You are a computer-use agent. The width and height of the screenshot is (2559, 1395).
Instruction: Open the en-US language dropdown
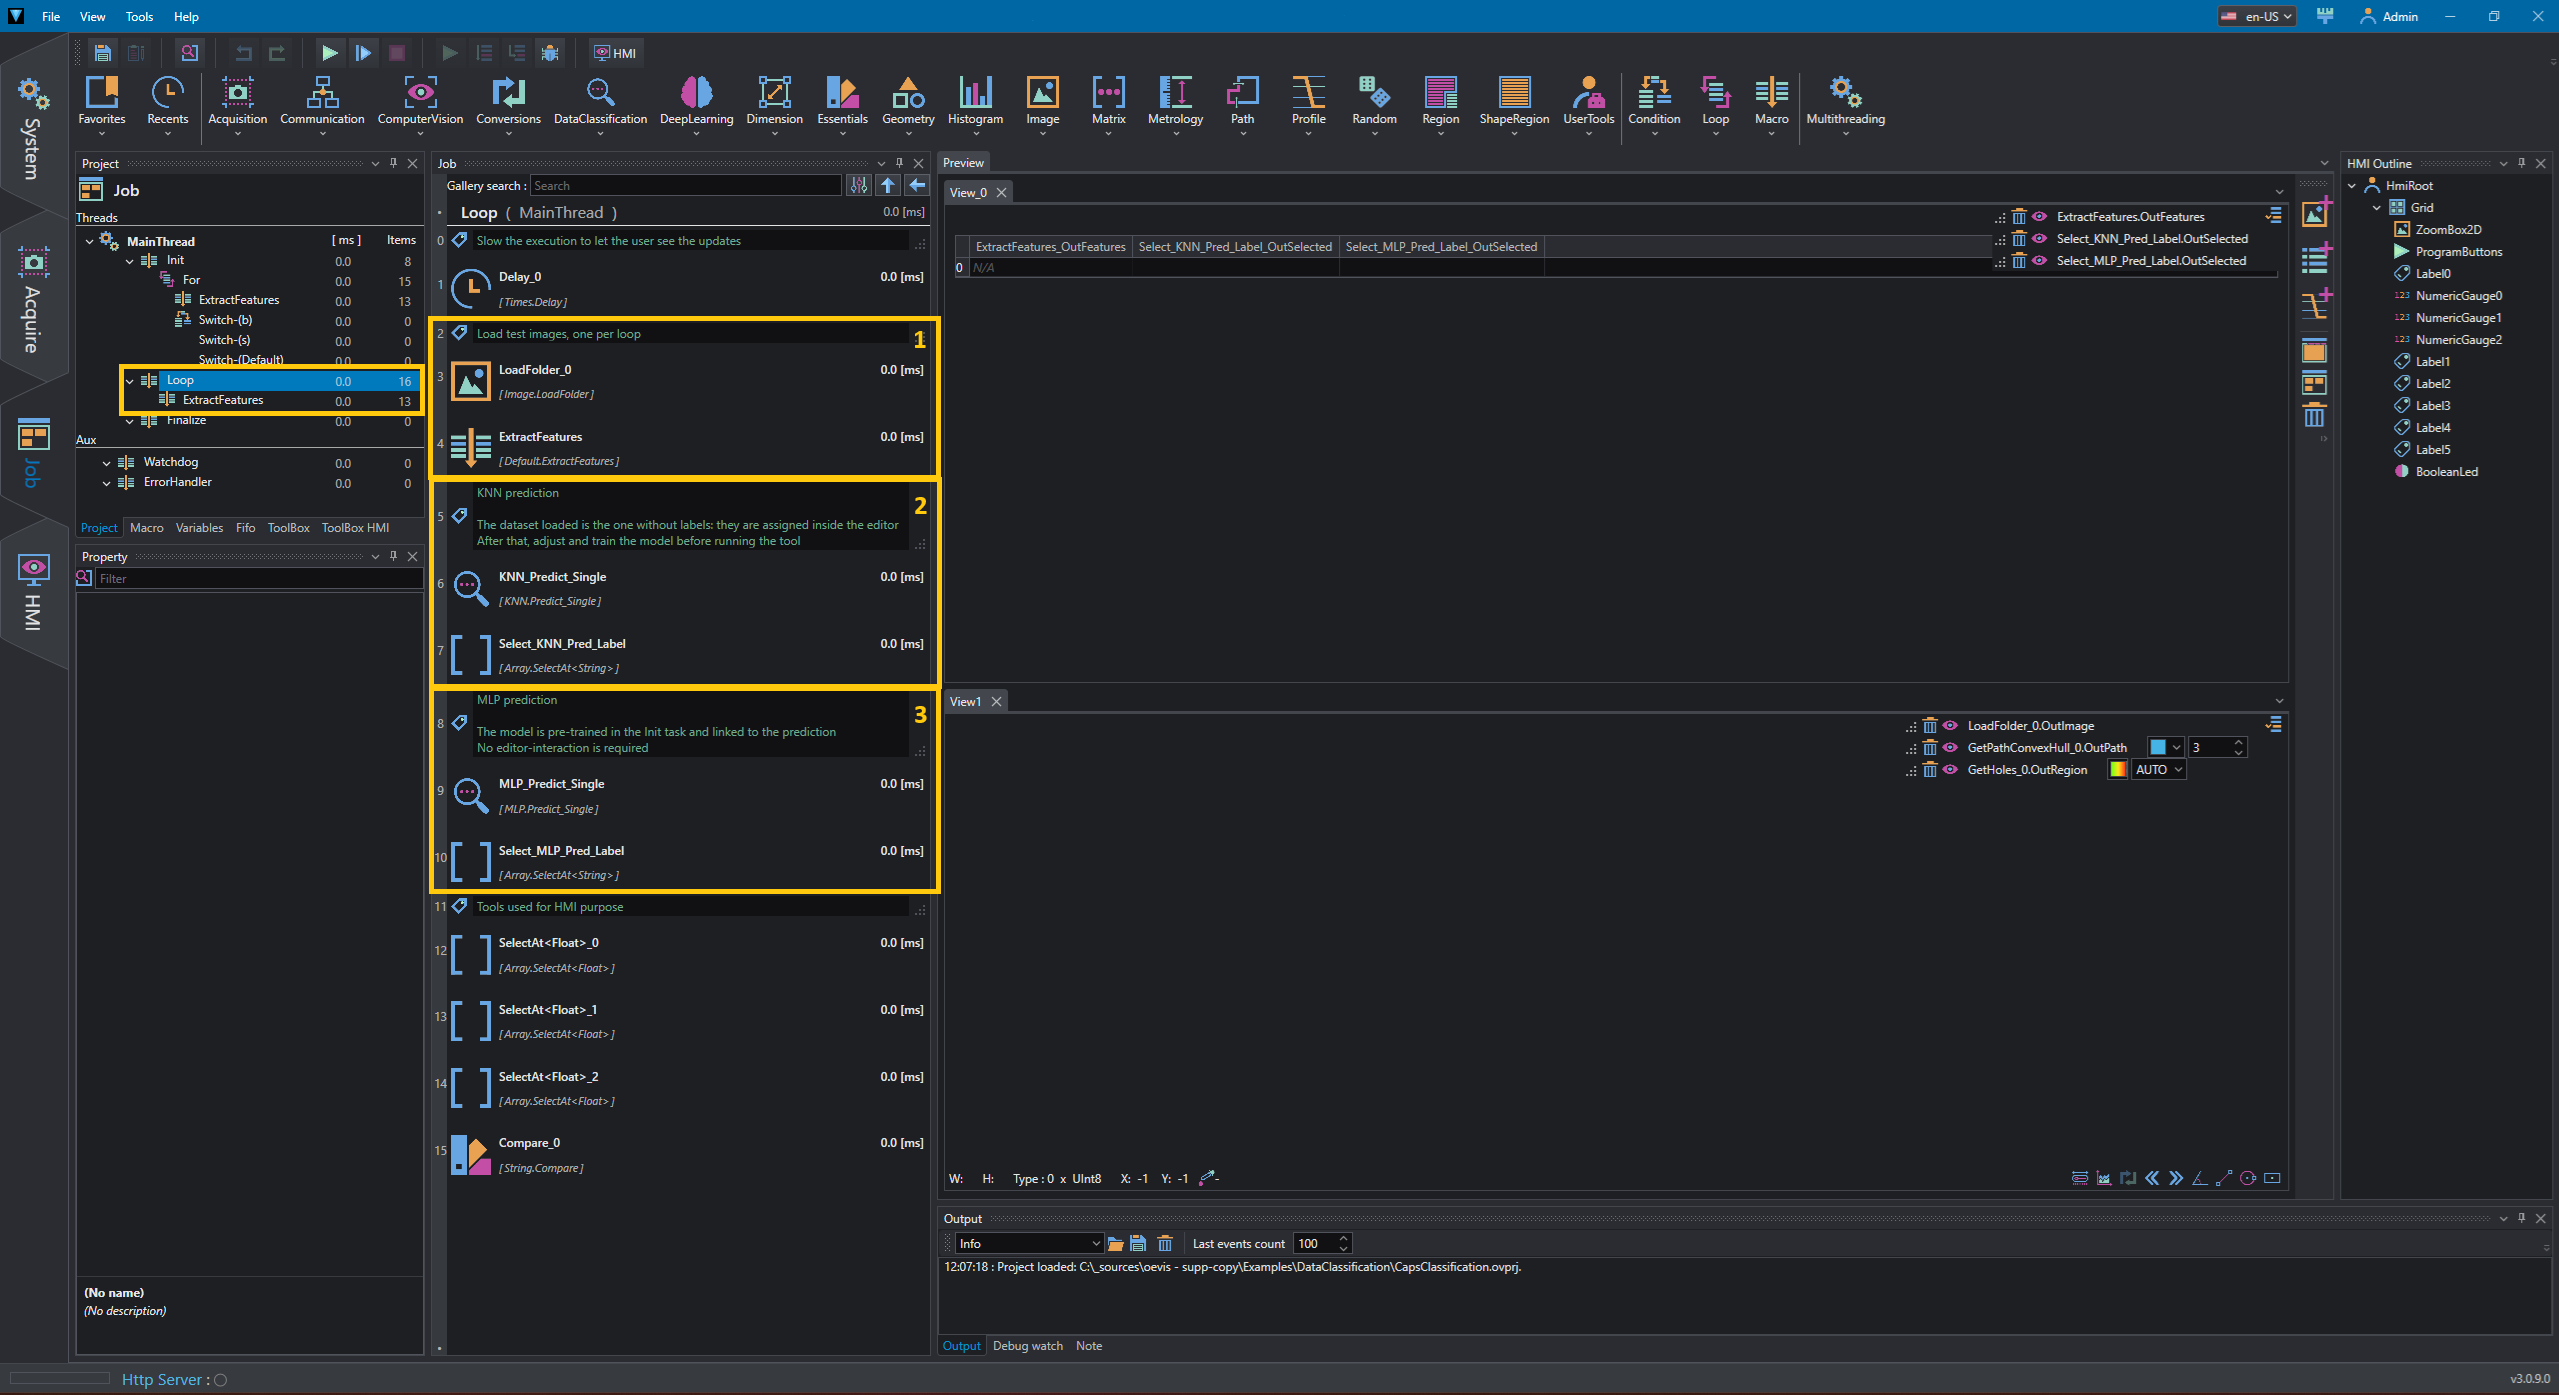[x=2256, y=16]
